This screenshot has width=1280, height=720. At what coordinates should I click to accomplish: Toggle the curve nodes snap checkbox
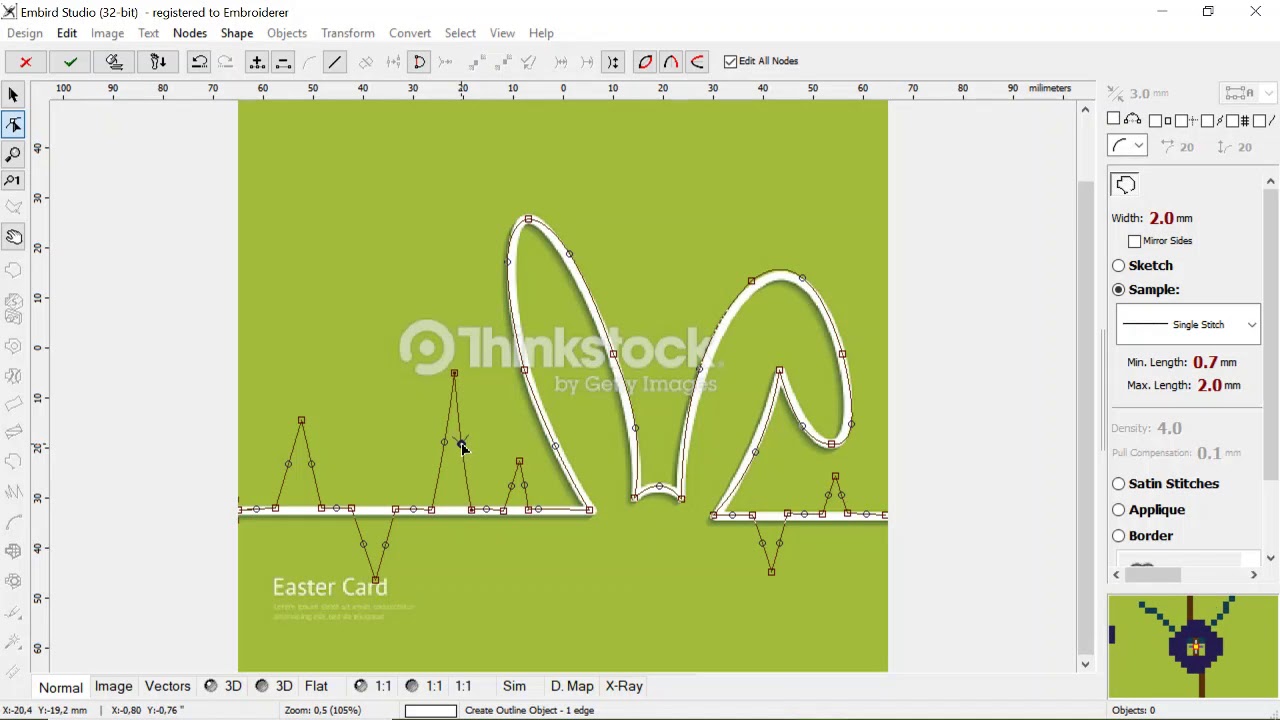pos(1113,119)
